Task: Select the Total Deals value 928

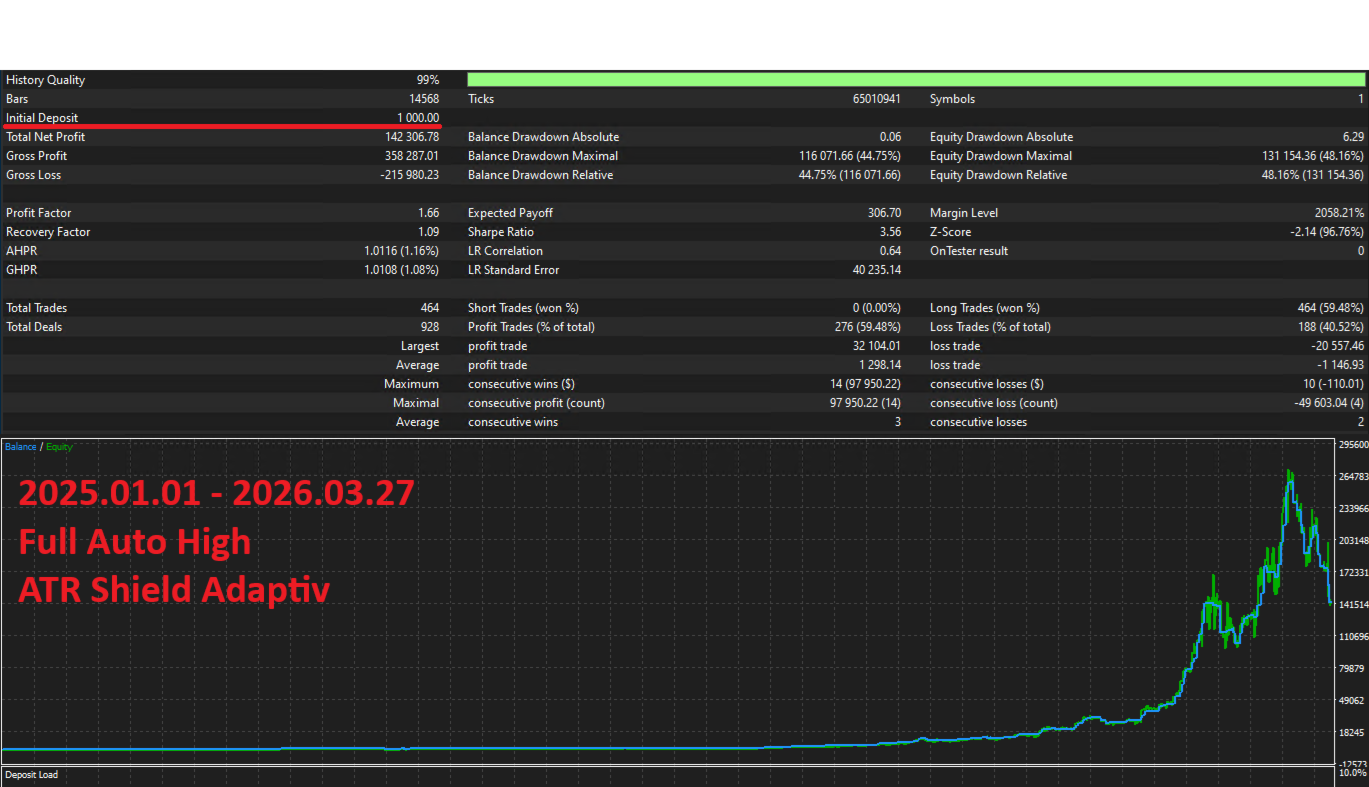Action: (x=430, y=327)
